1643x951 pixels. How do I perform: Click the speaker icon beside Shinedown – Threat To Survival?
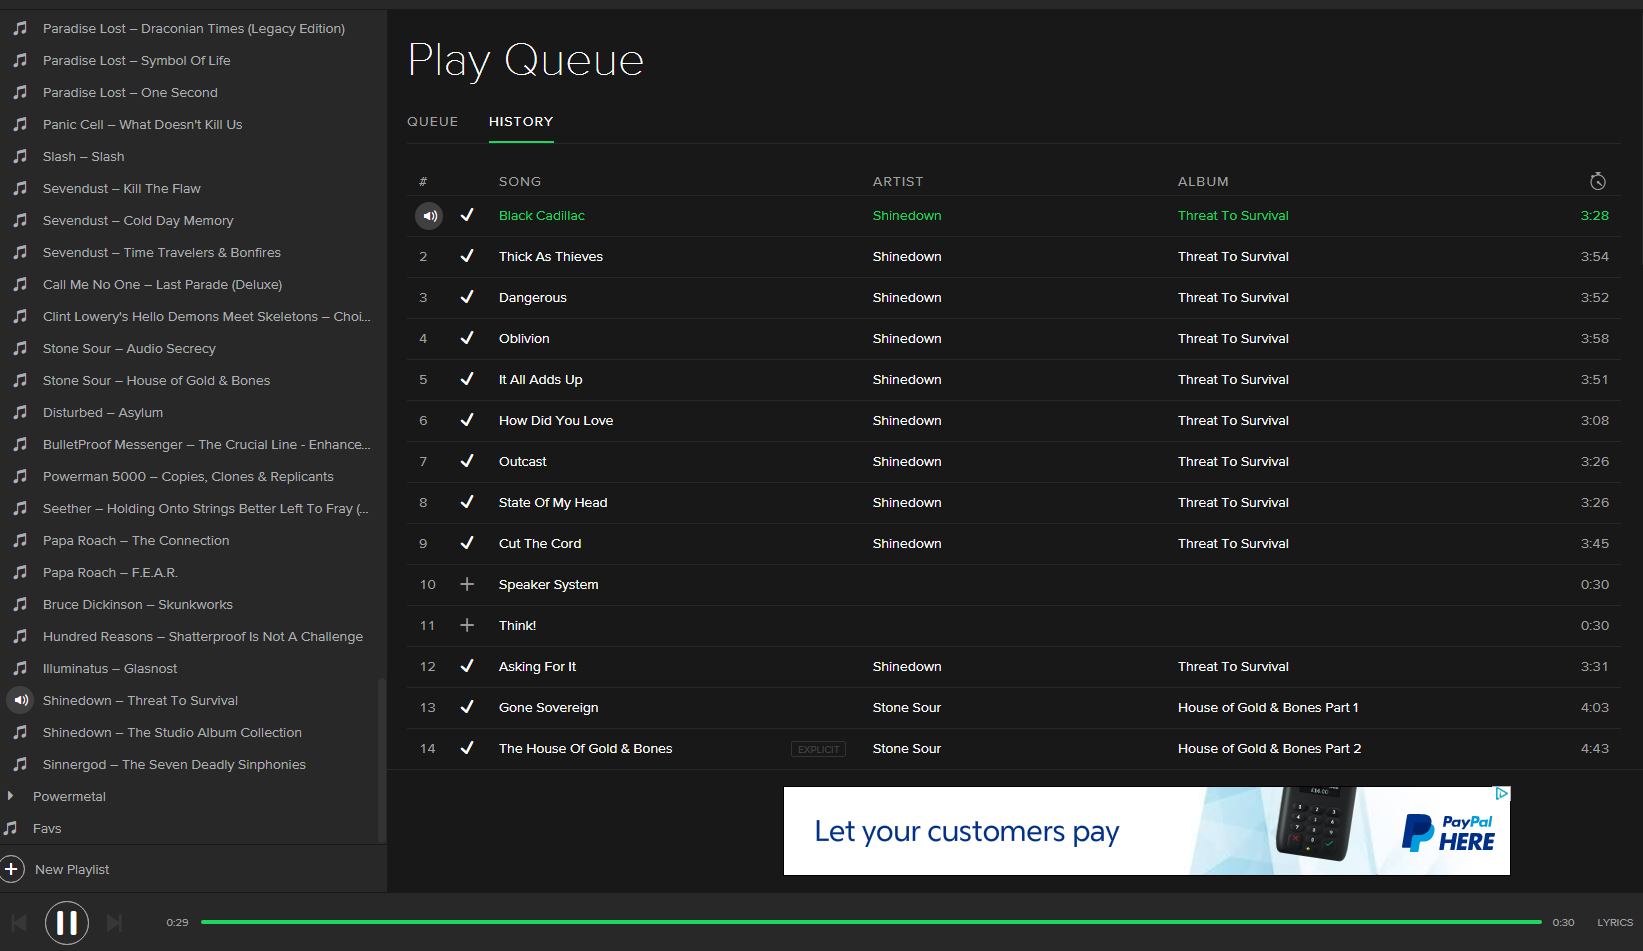pos(20,700)
